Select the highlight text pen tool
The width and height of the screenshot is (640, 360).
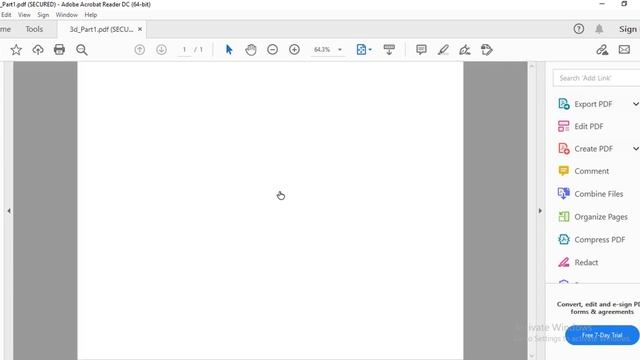point(443,50)
